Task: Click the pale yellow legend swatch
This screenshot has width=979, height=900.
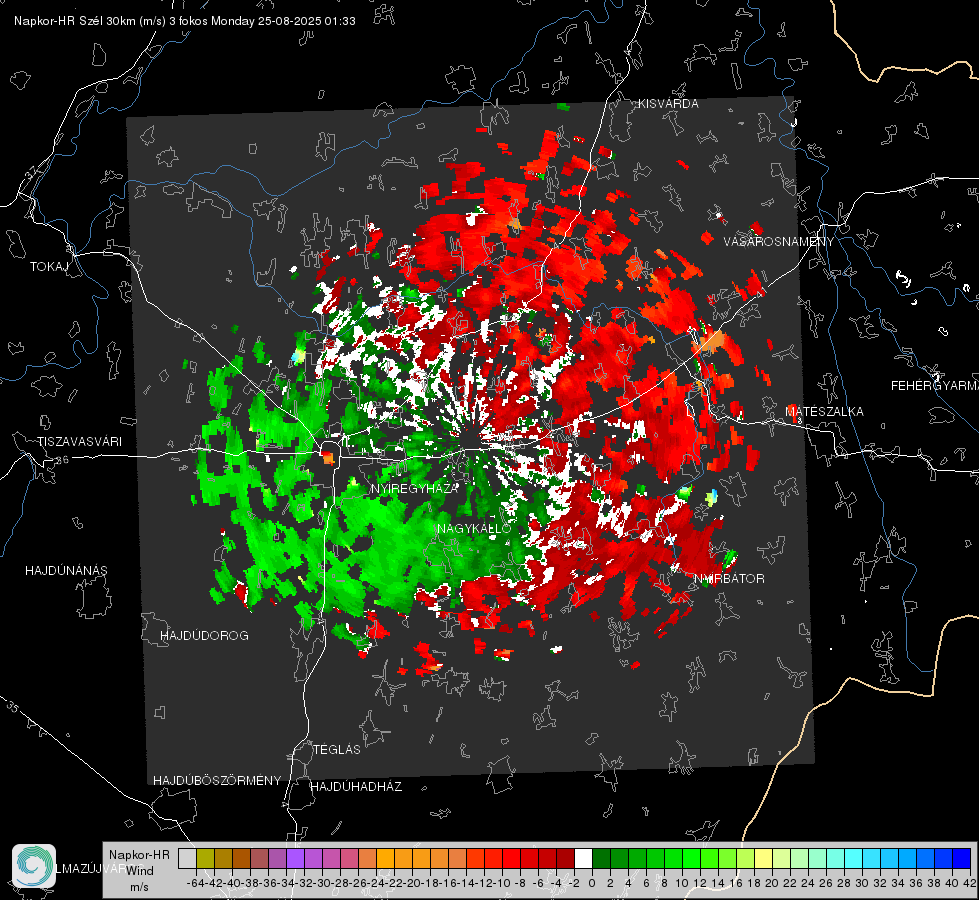Action: [x=763, y=858]
